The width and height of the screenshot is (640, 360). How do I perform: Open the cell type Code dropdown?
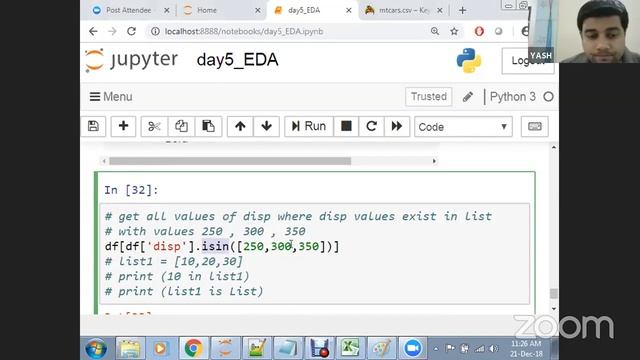[x=463, y=127]
